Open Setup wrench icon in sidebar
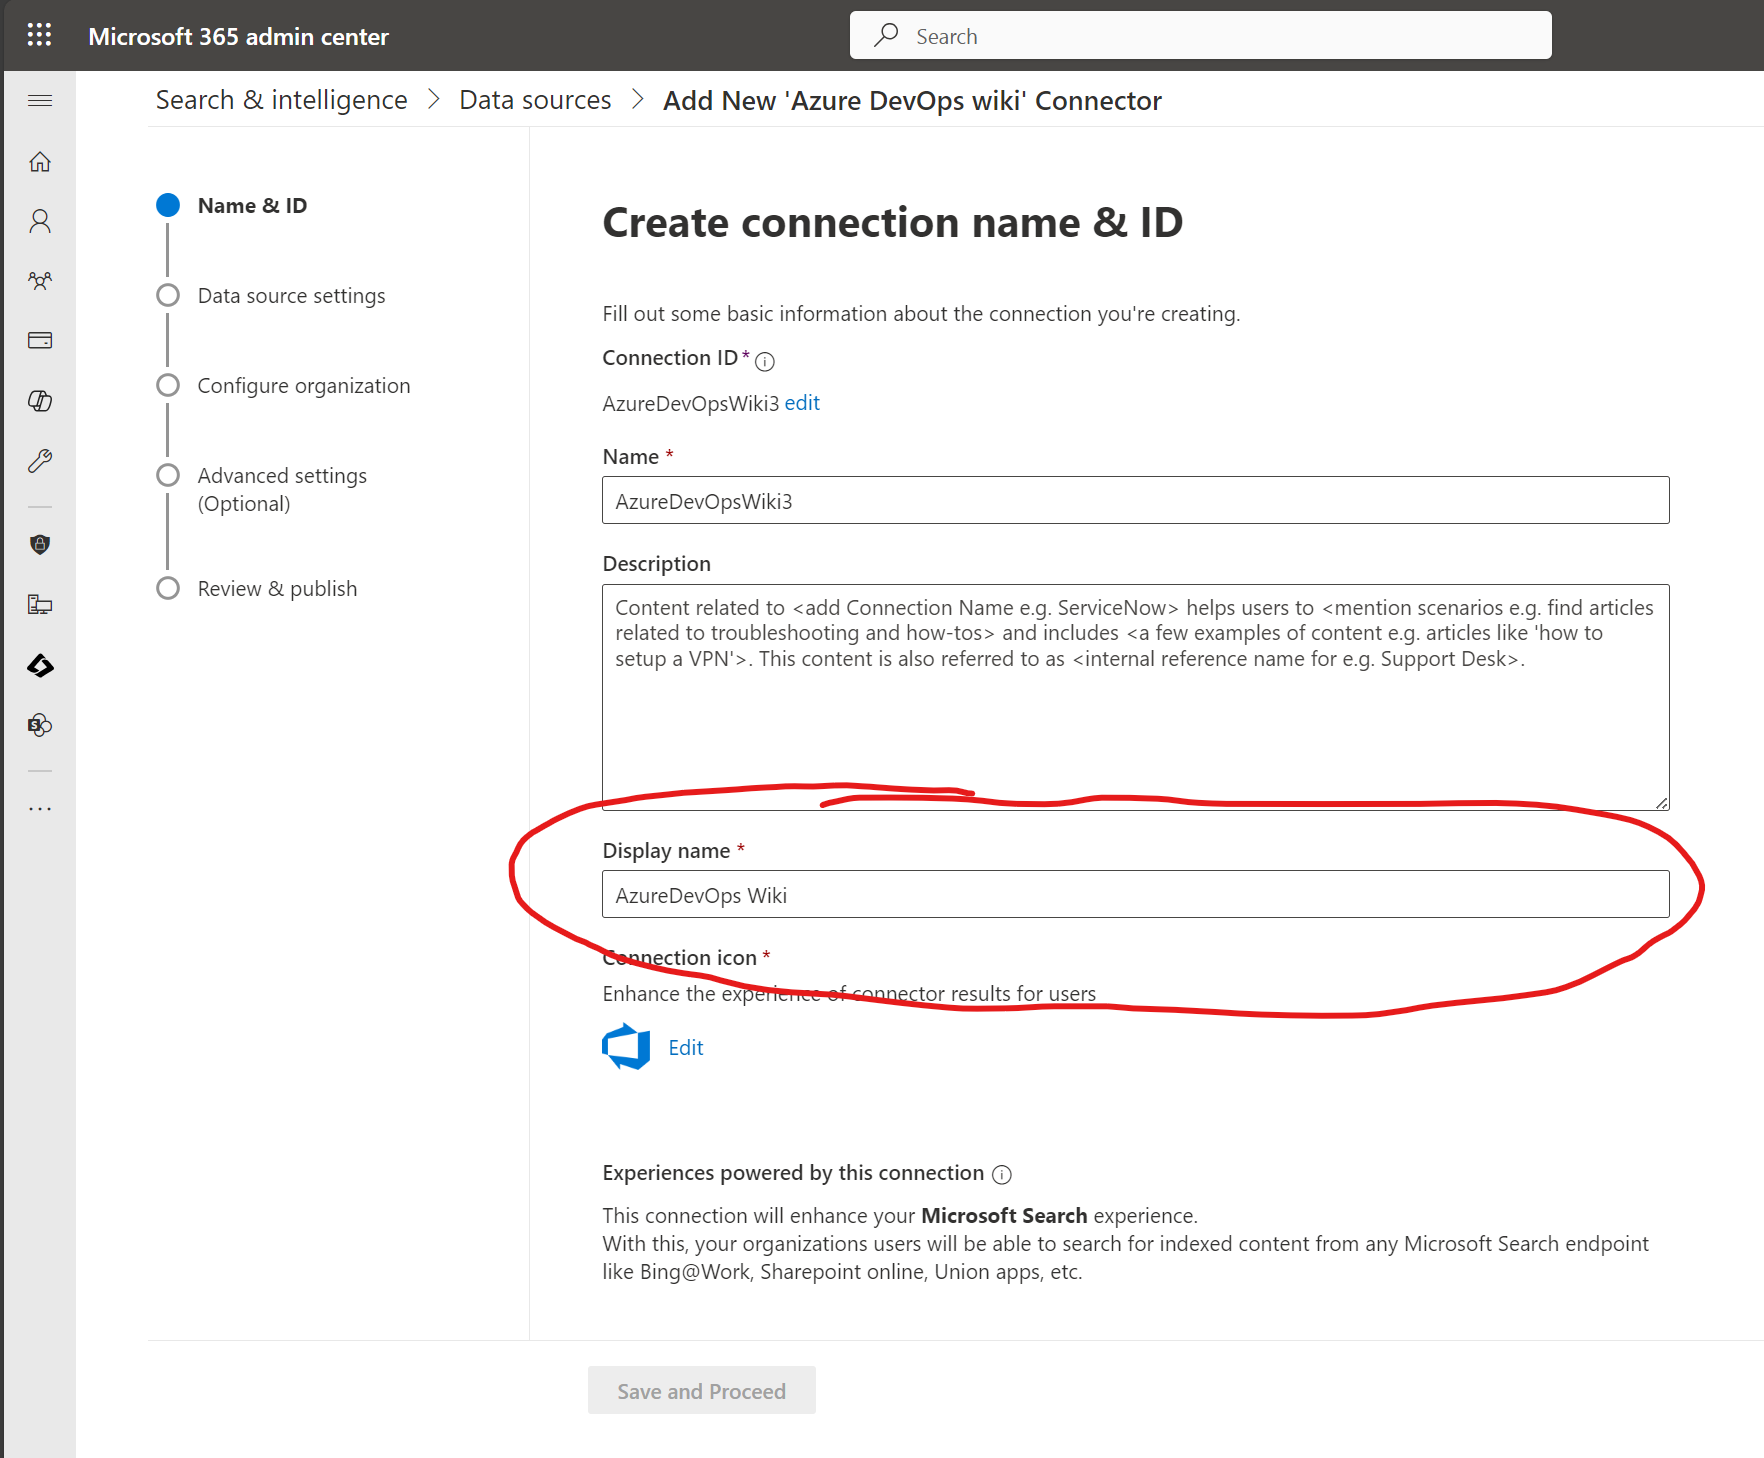This screenshot has height=1458, width=1764. (40, 461)
